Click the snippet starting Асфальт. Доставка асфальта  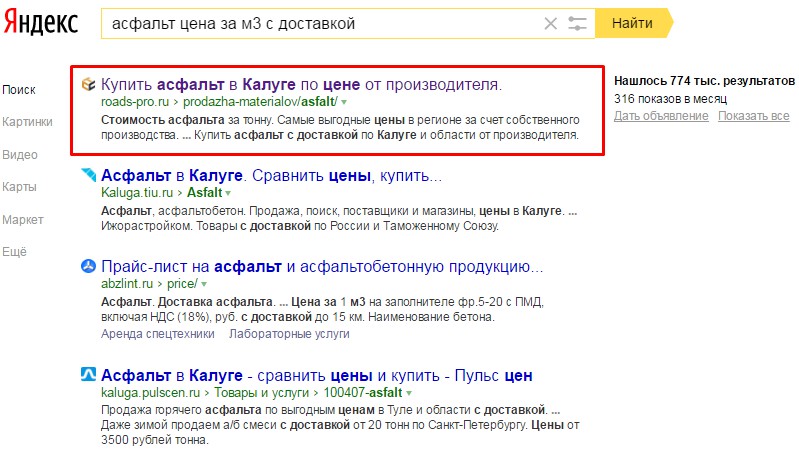pos(322,309)
